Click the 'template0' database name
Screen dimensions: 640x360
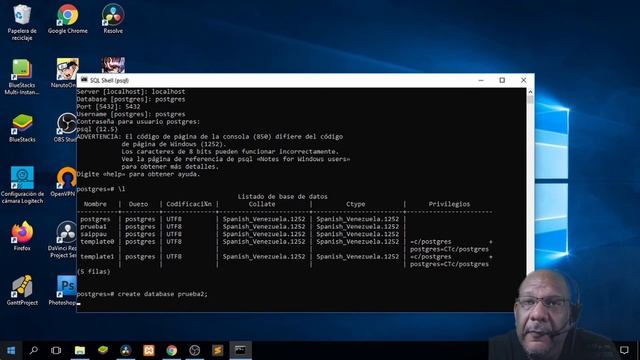point(97,242)
